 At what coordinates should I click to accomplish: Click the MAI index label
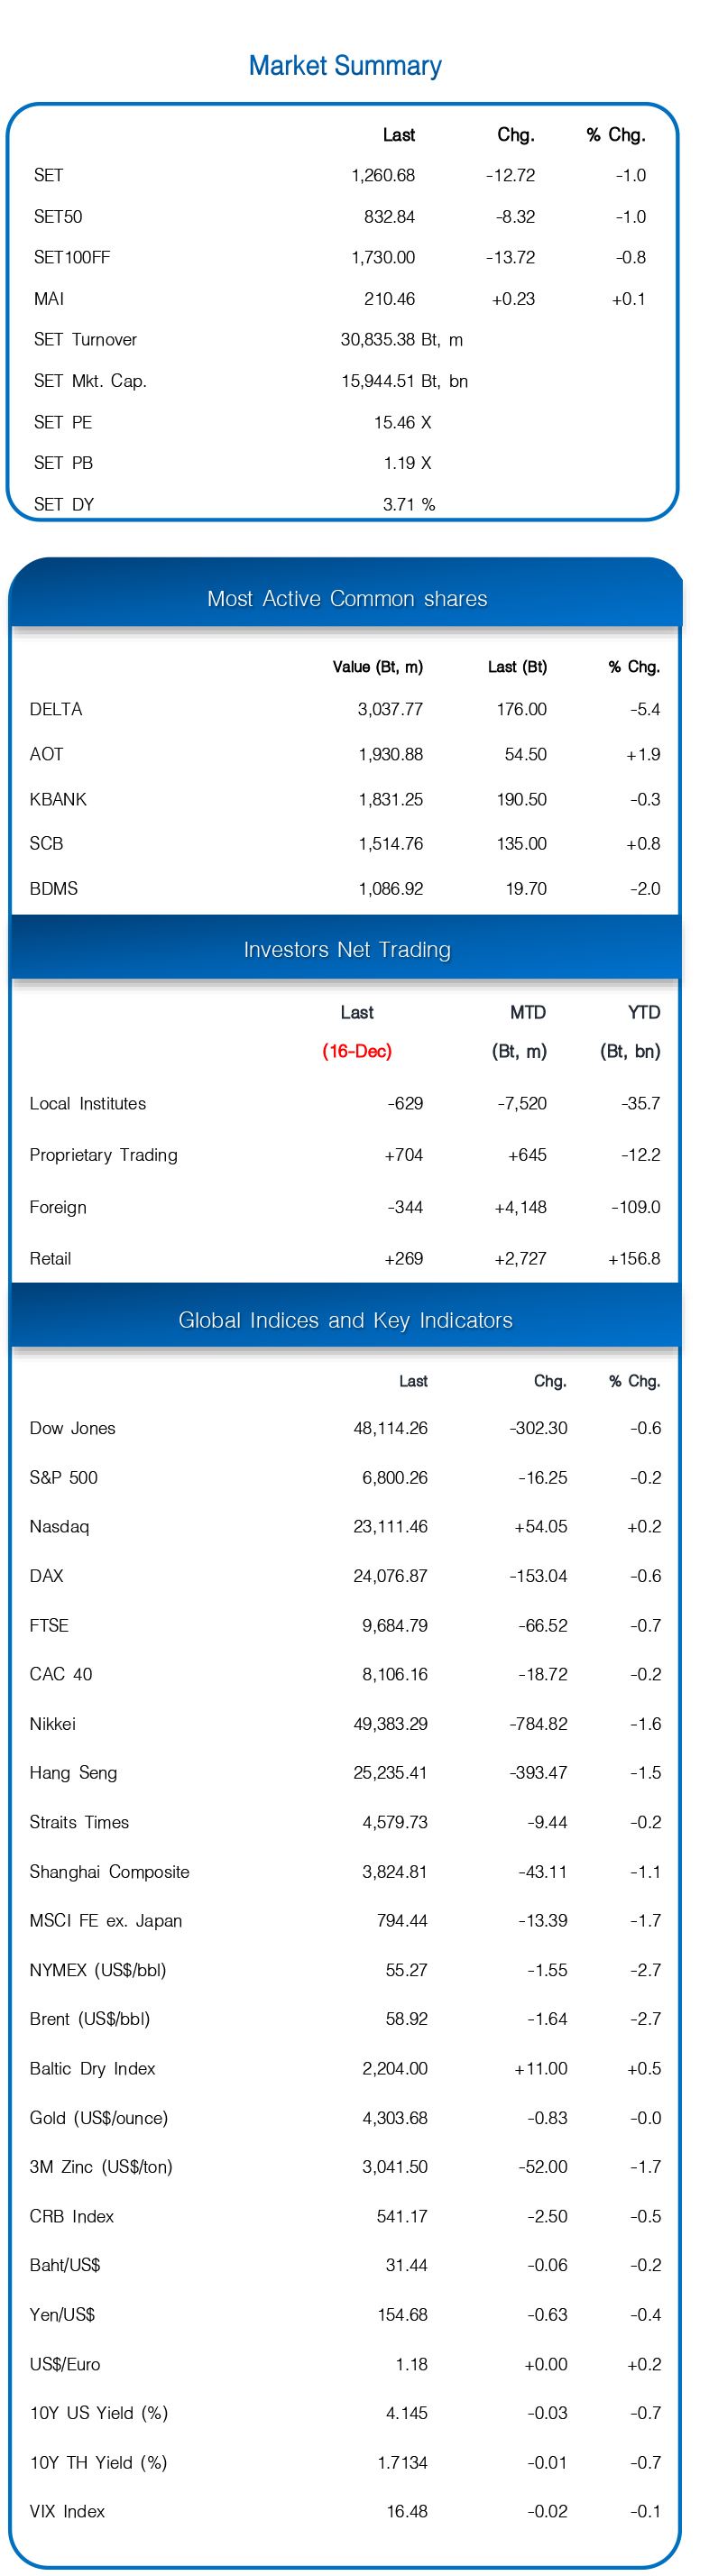point(49,299)
